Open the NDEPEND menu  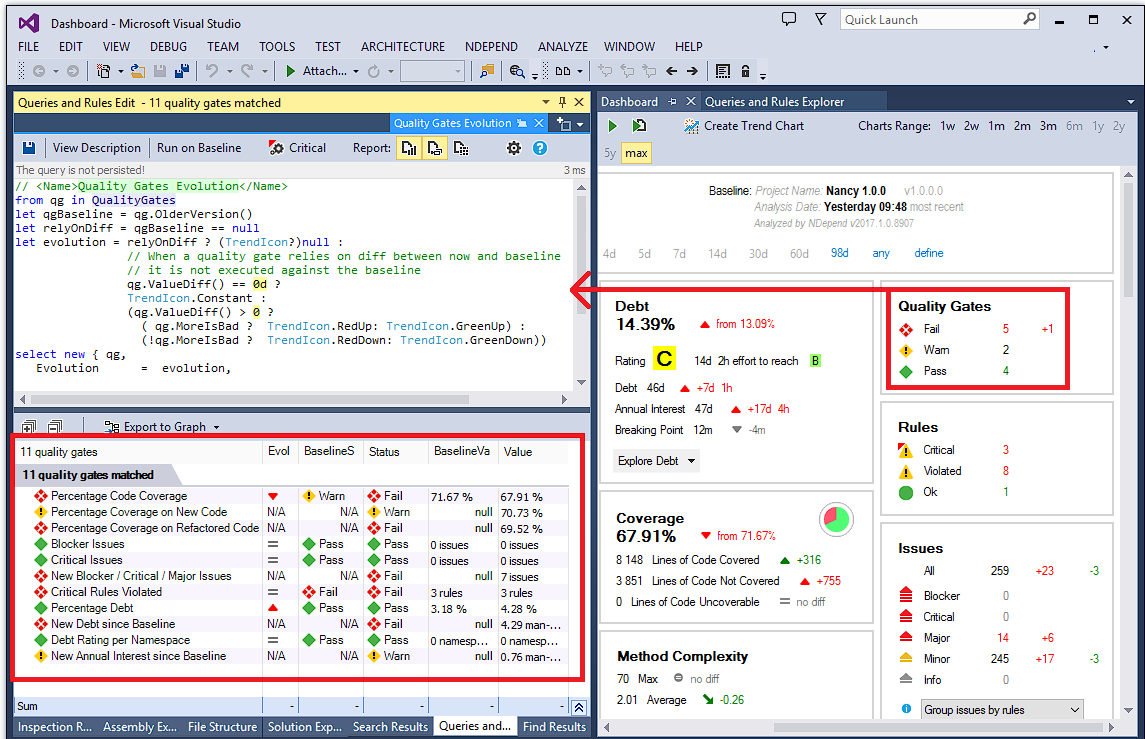pos(491,47)
